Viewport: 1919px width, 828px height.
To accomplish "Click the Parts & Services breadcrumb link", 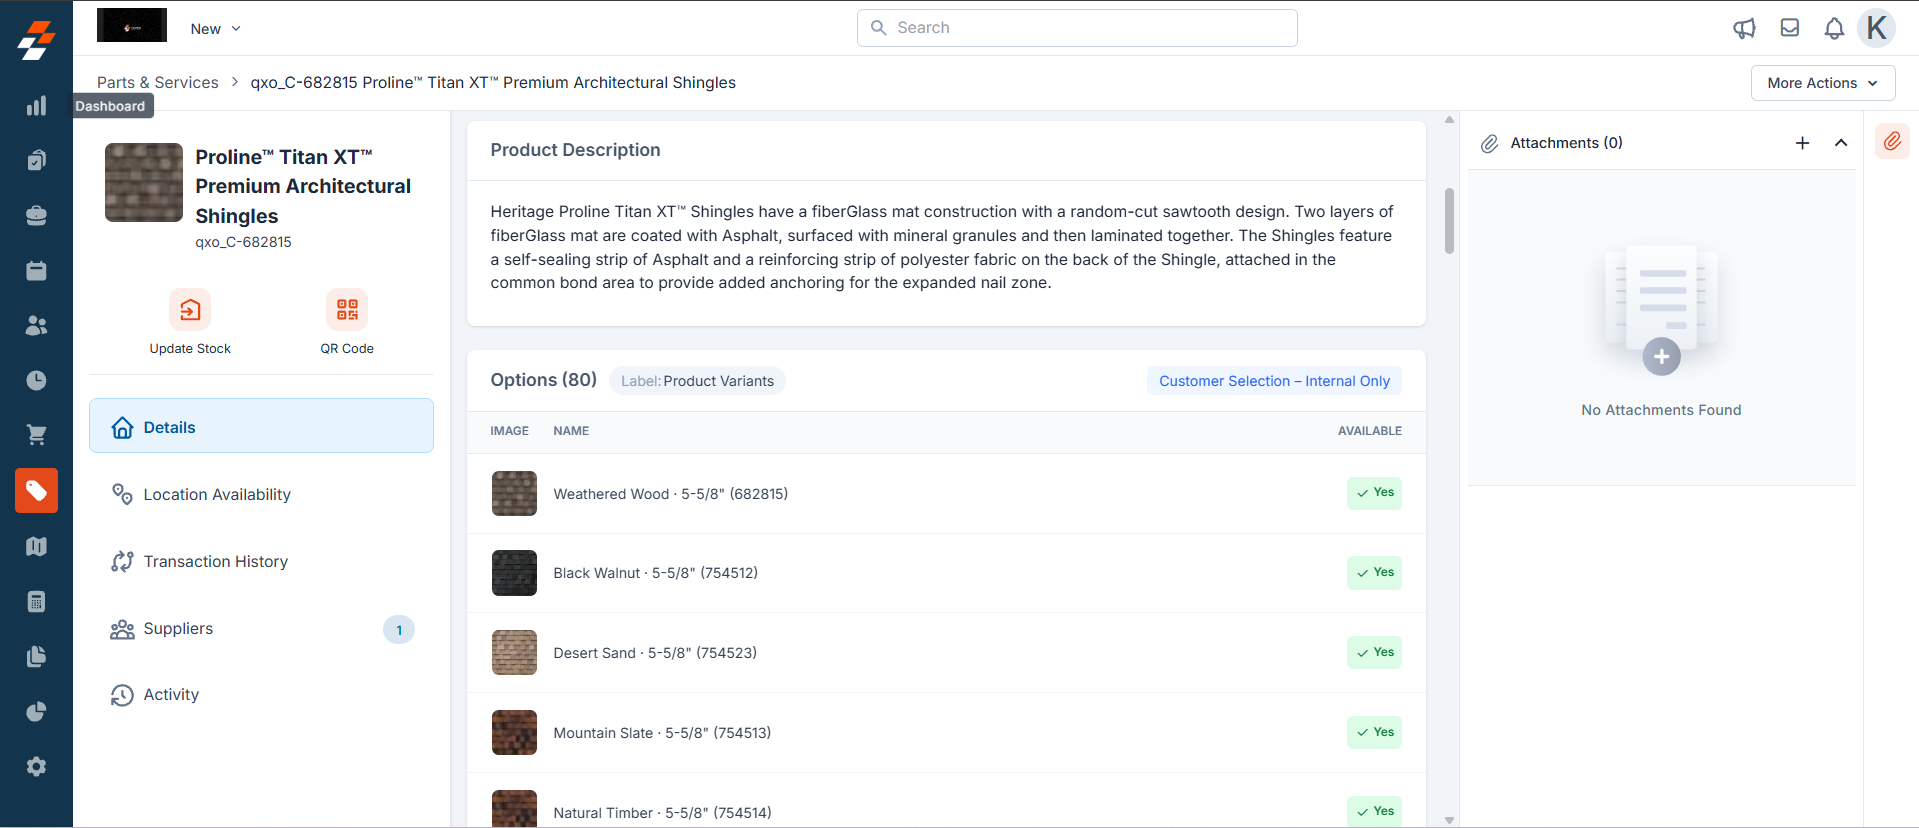I will pos(158,83).
